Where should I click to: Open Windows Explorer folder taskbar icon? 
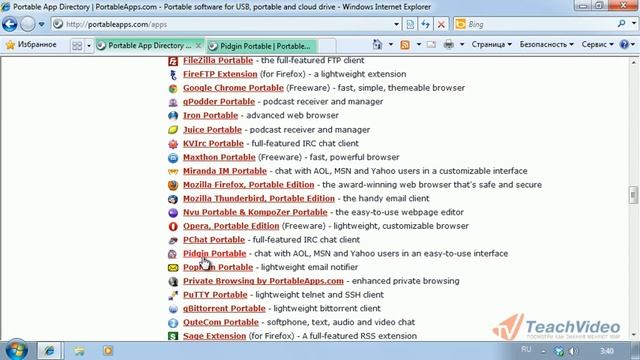79,351
